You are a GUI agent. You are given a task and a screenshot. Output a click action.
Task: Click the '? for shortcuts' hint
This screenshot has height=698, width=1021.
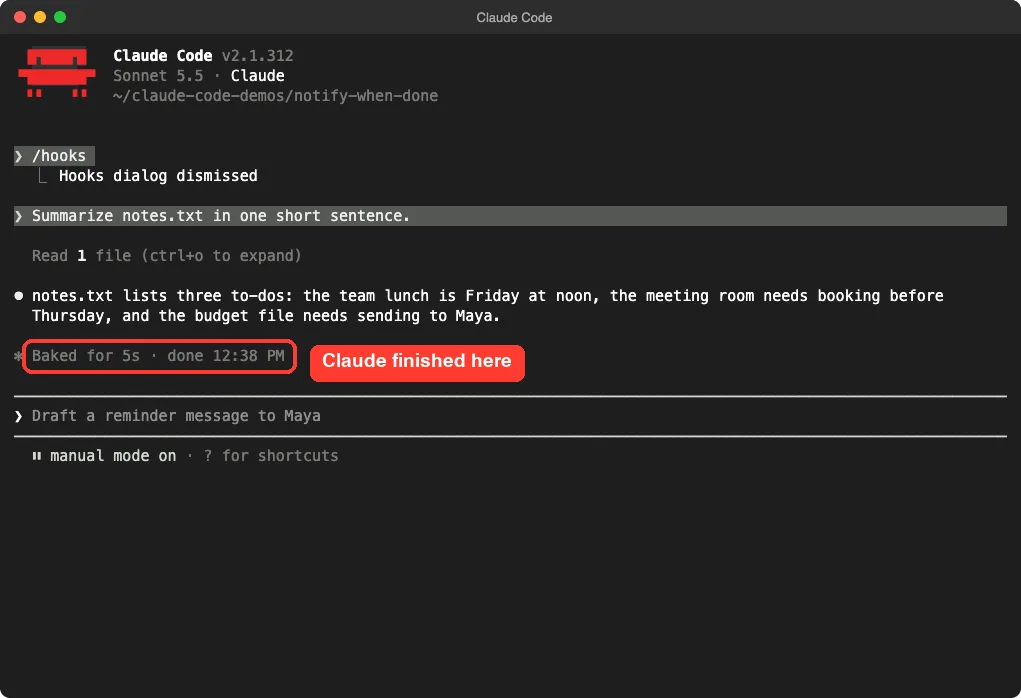pyautogui.click(x=271, y=456)
